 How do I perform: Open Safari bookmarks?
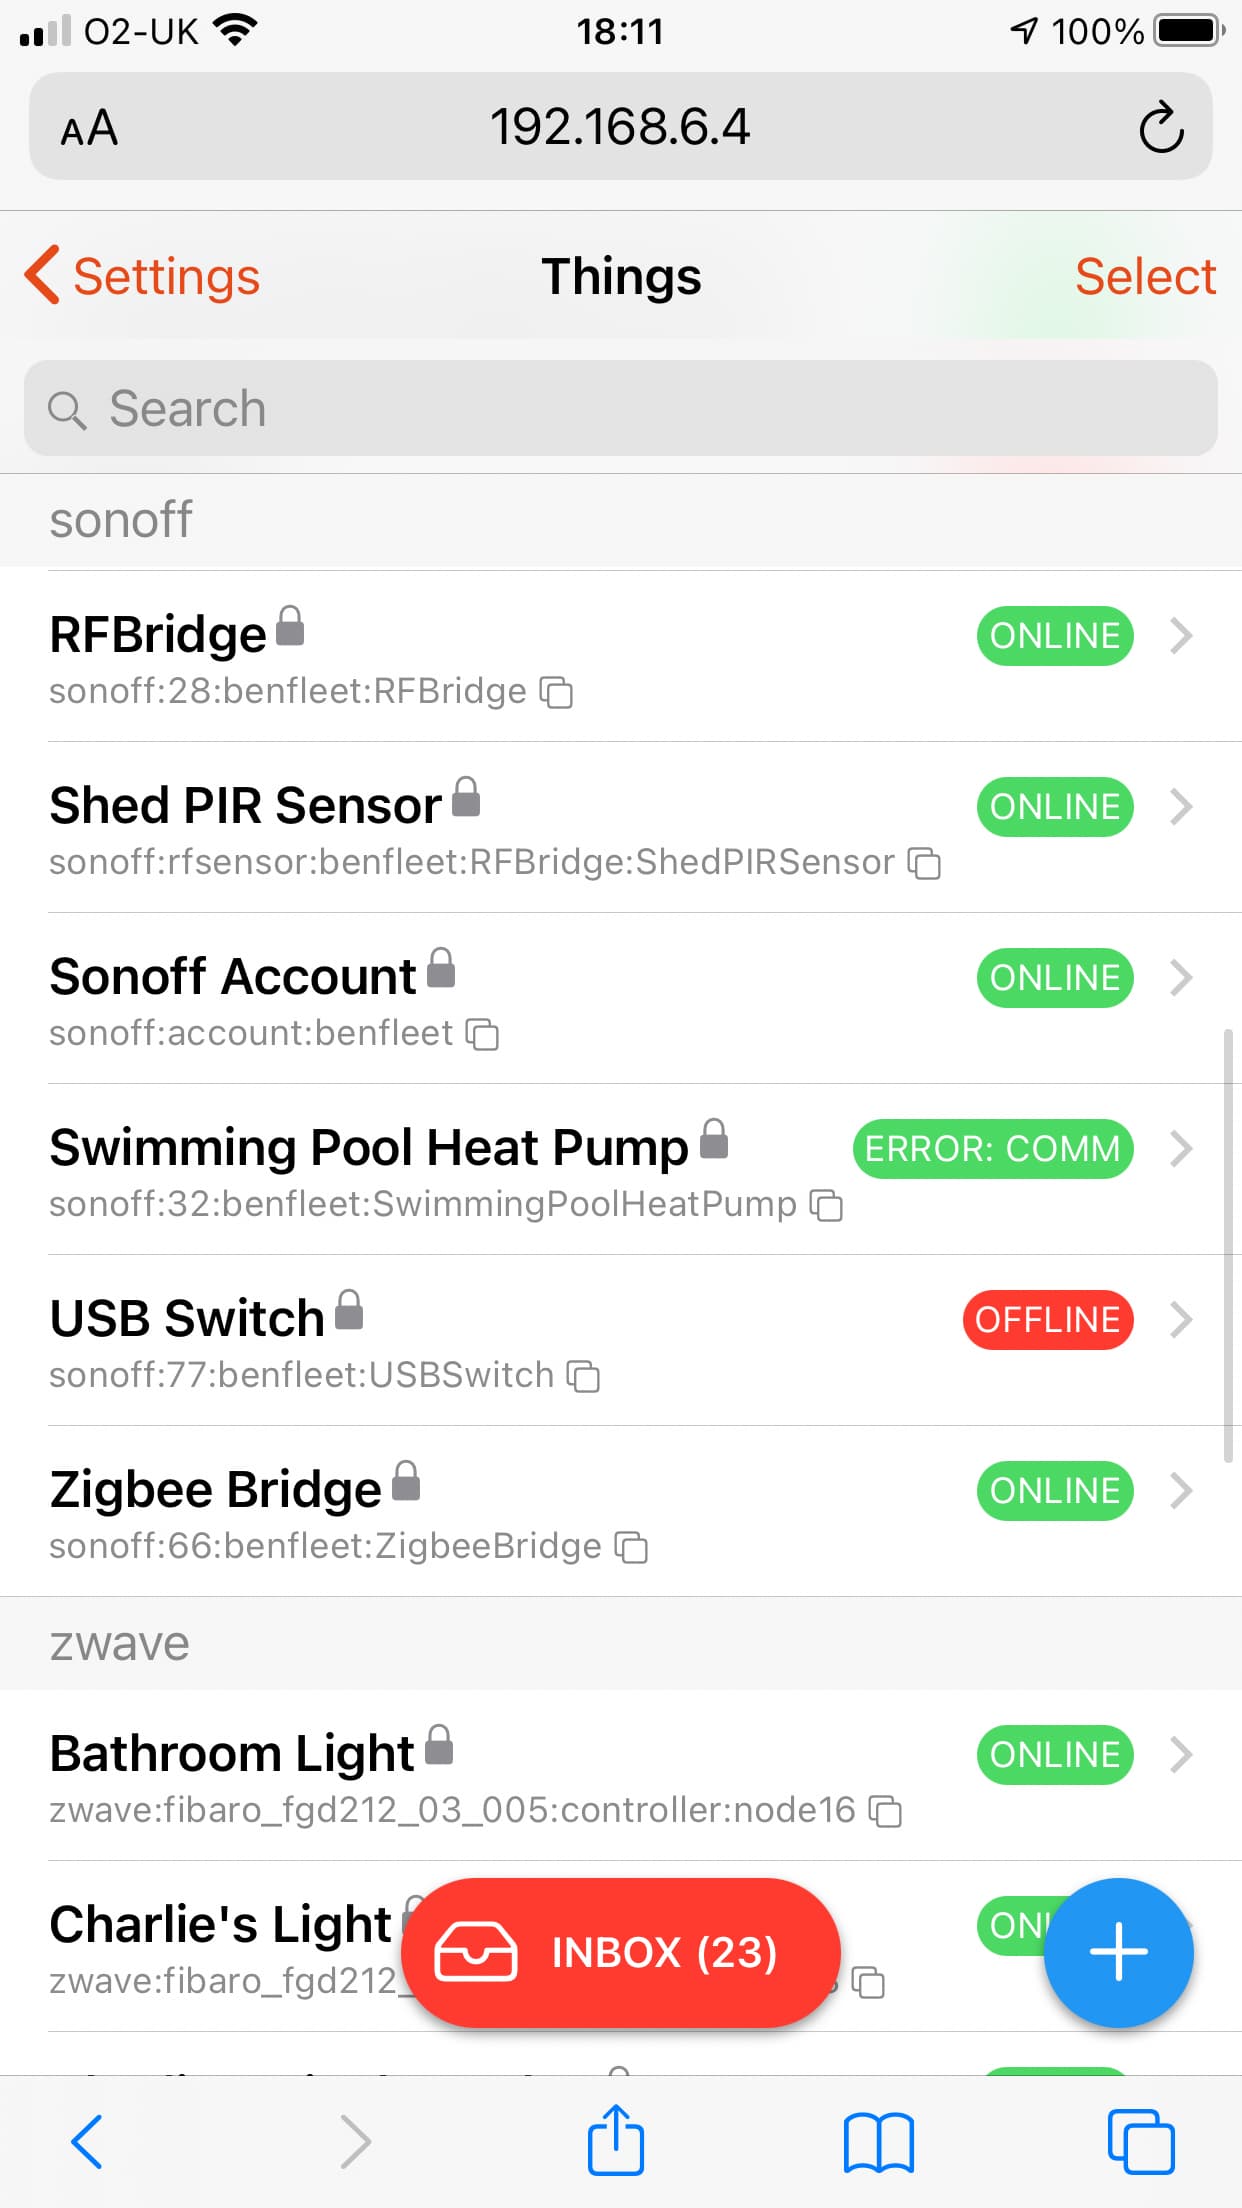(x=878, y=2141)
